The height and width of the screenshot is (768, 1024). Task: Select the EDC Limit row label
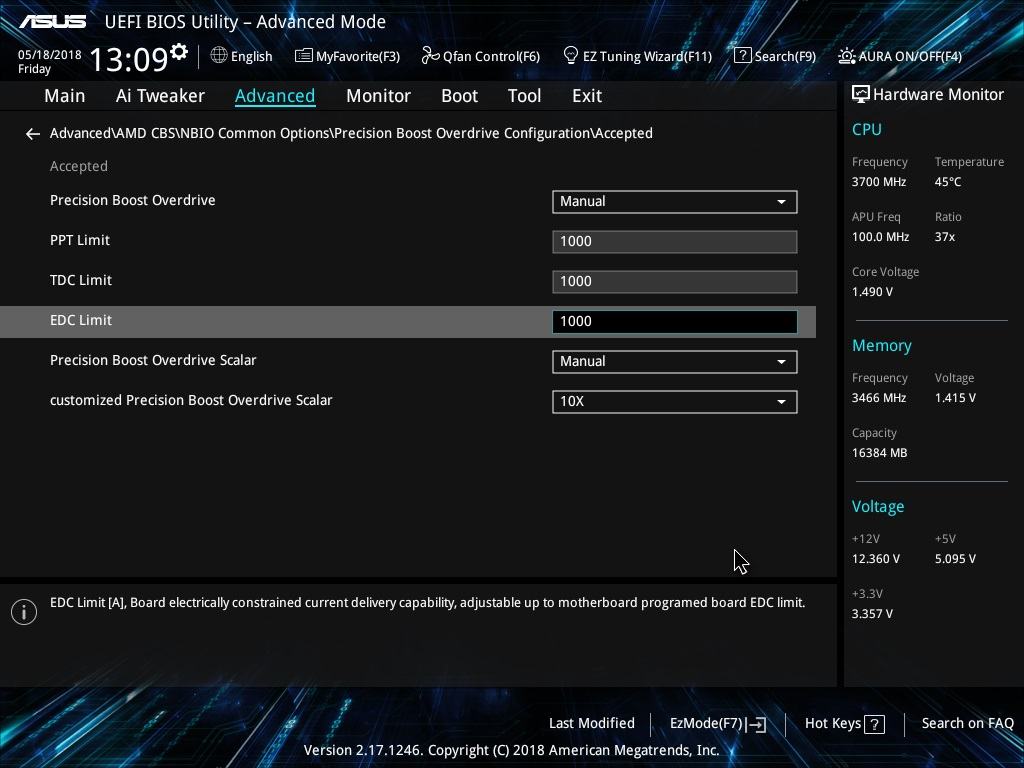click(x=81, y=321)
